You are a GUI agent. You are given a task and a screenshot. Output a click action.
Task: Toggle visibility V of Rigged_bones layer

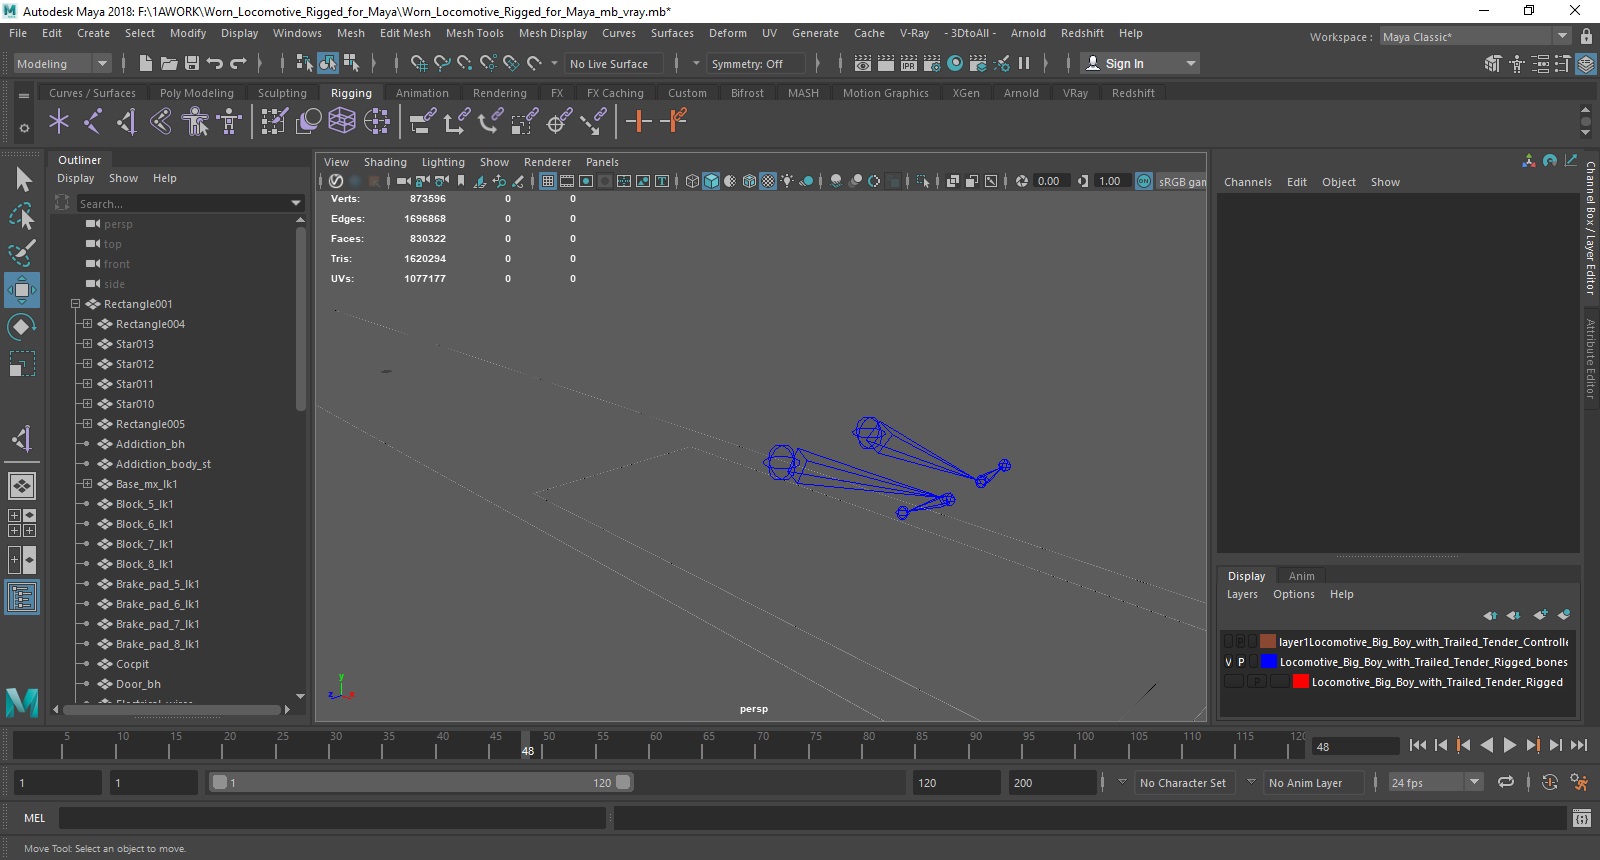1229,662
